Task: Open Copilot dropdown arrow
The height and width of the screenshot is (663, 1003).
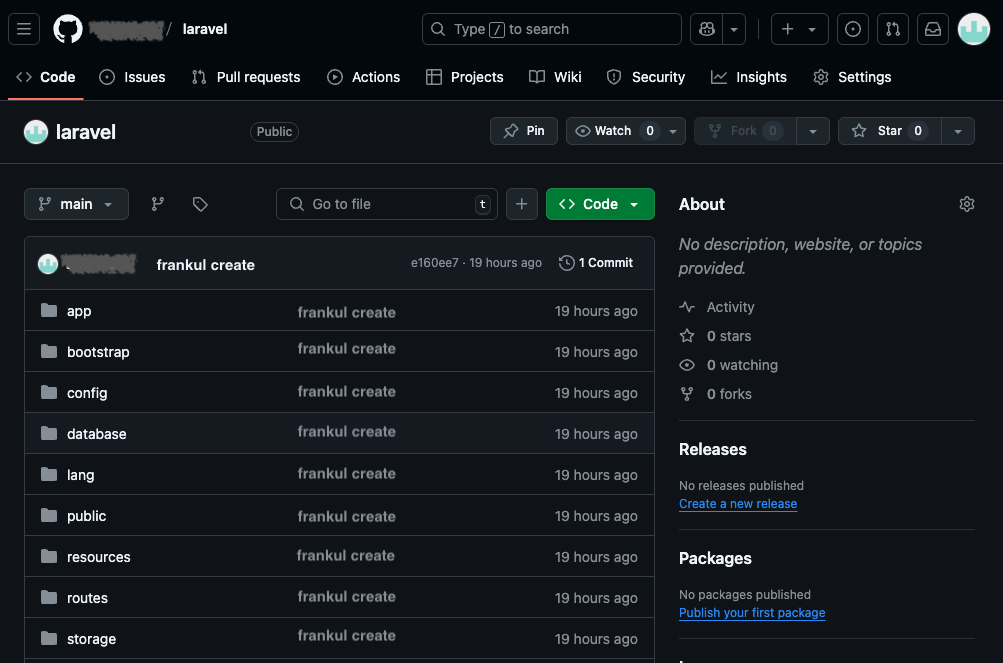Action: click(x=734, y=29)
